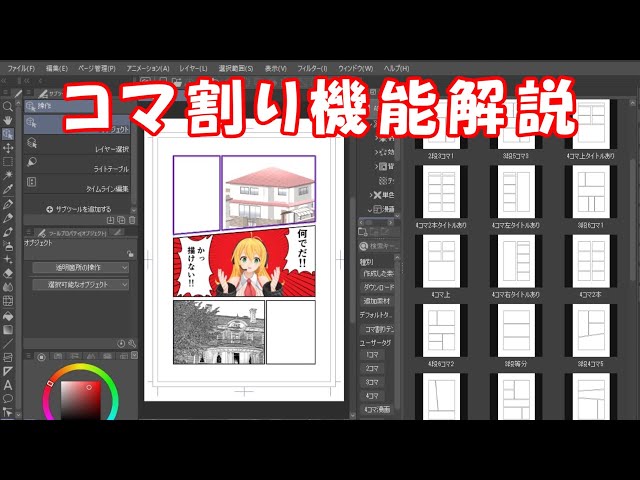Select the Move layer tool

(x=7, y=148)
